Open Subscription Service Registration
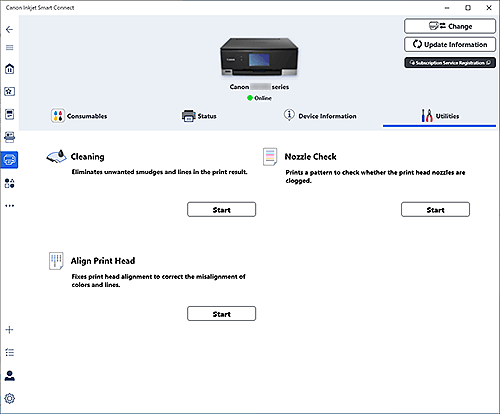This screenshot has width=500, height=414. pos(450,63)
